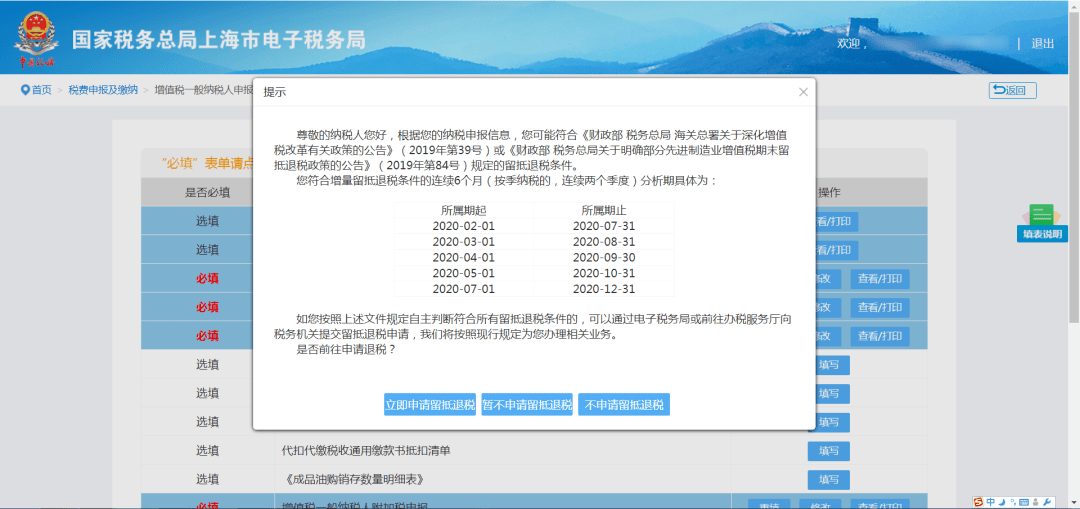Choose 暂不申请留抵退税
This screenshot has width=1080, height=509.
tap(527, 405)
